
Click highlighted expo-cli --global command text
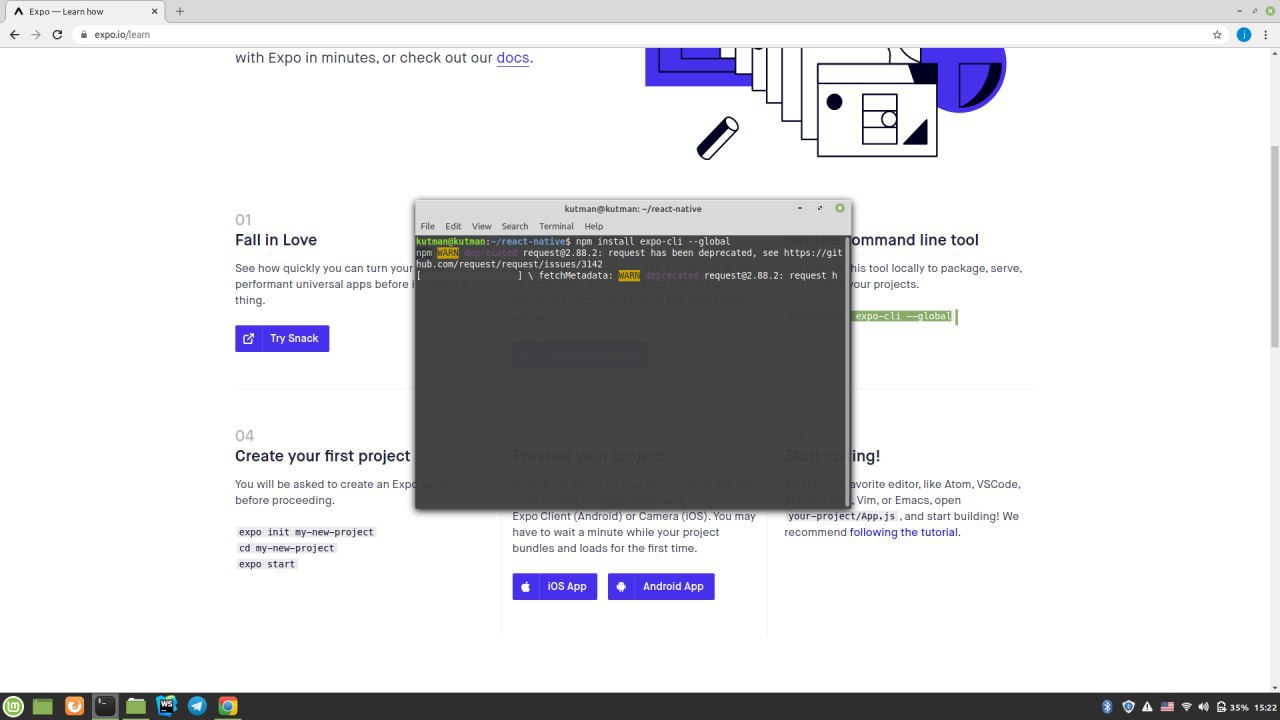(903, 316)
